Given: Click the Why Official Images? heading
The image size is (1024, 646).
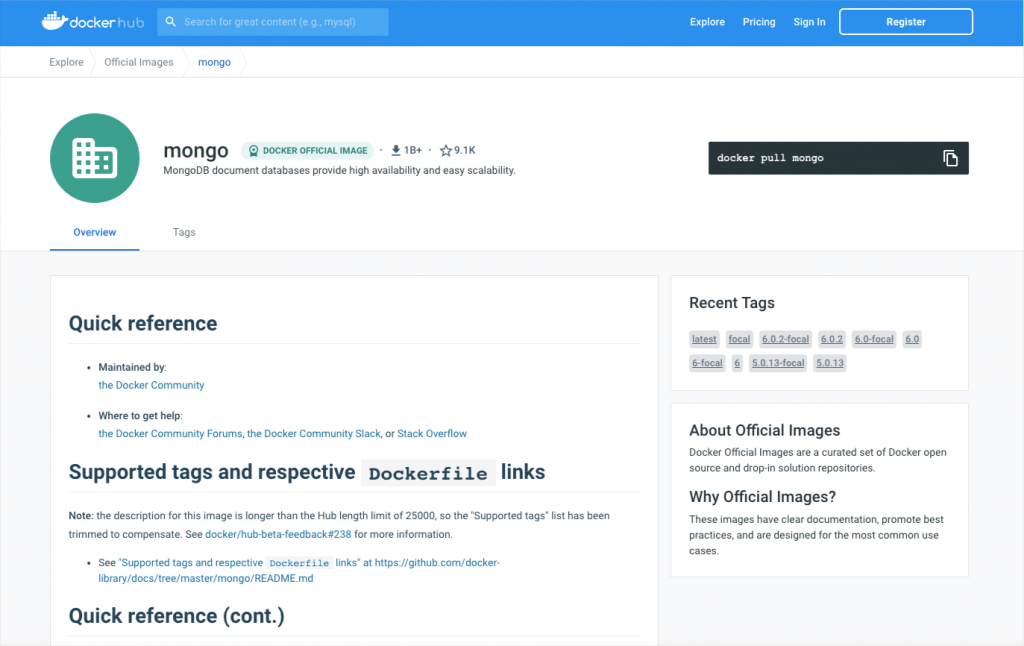Looking at the screenshot, I should pyautogui.click(x=763, y=497).
